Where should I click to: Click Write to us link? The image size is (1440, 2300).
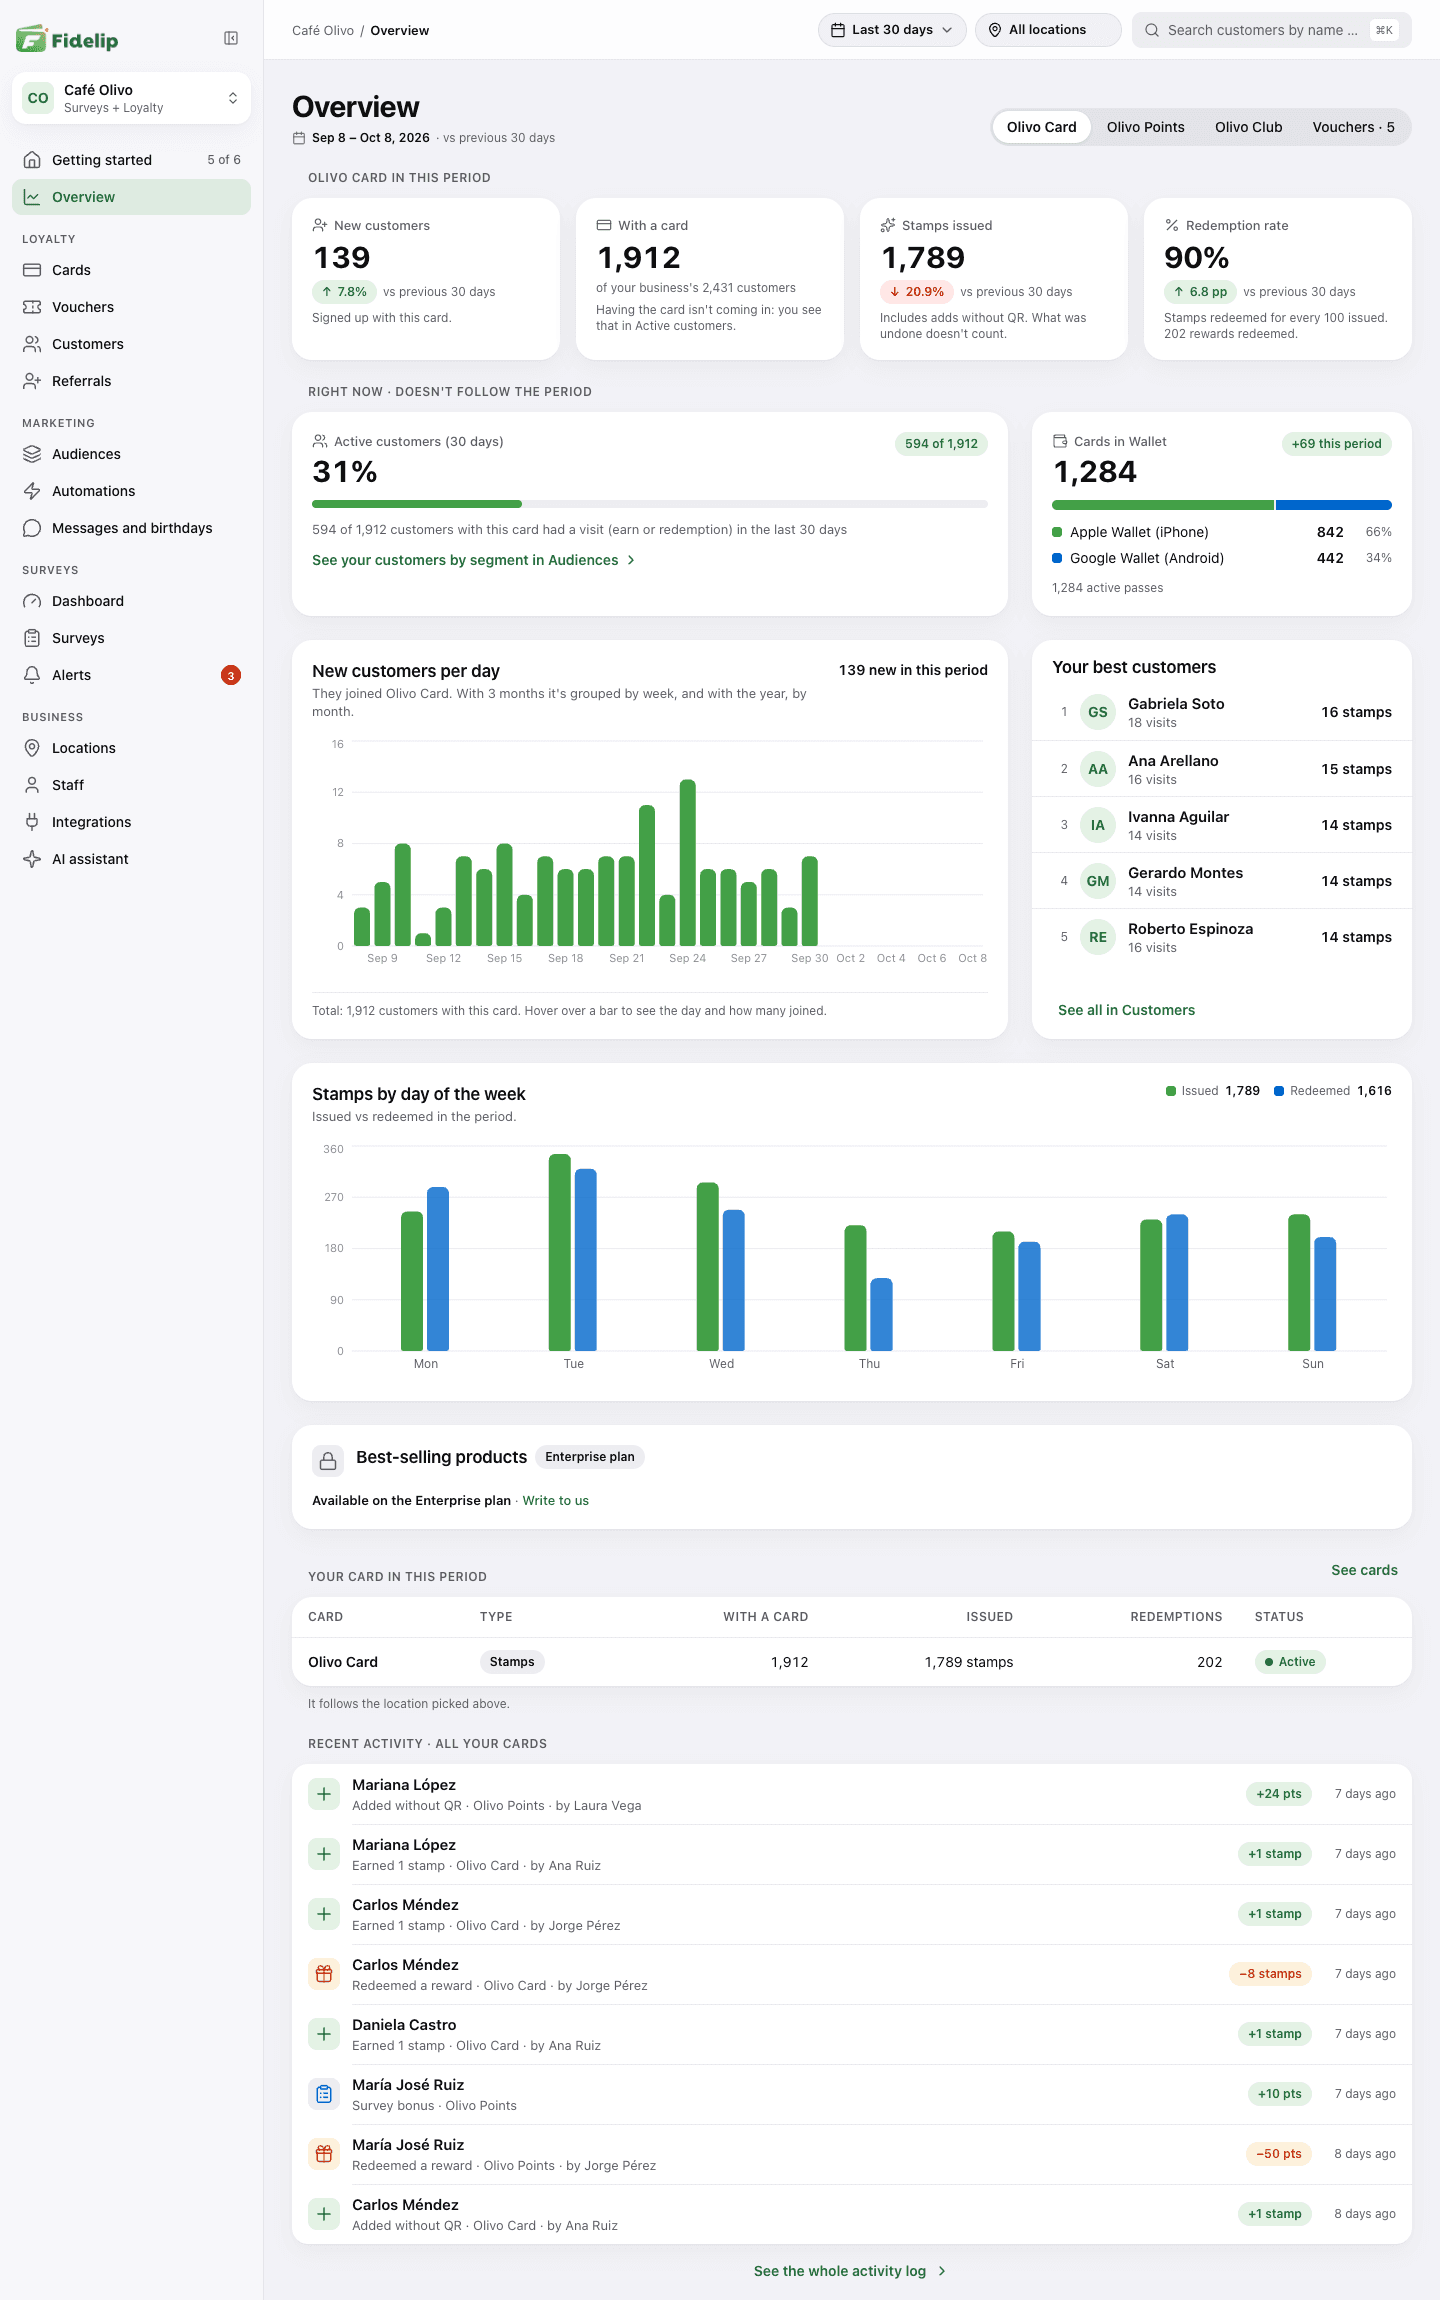click(555, 1500)
